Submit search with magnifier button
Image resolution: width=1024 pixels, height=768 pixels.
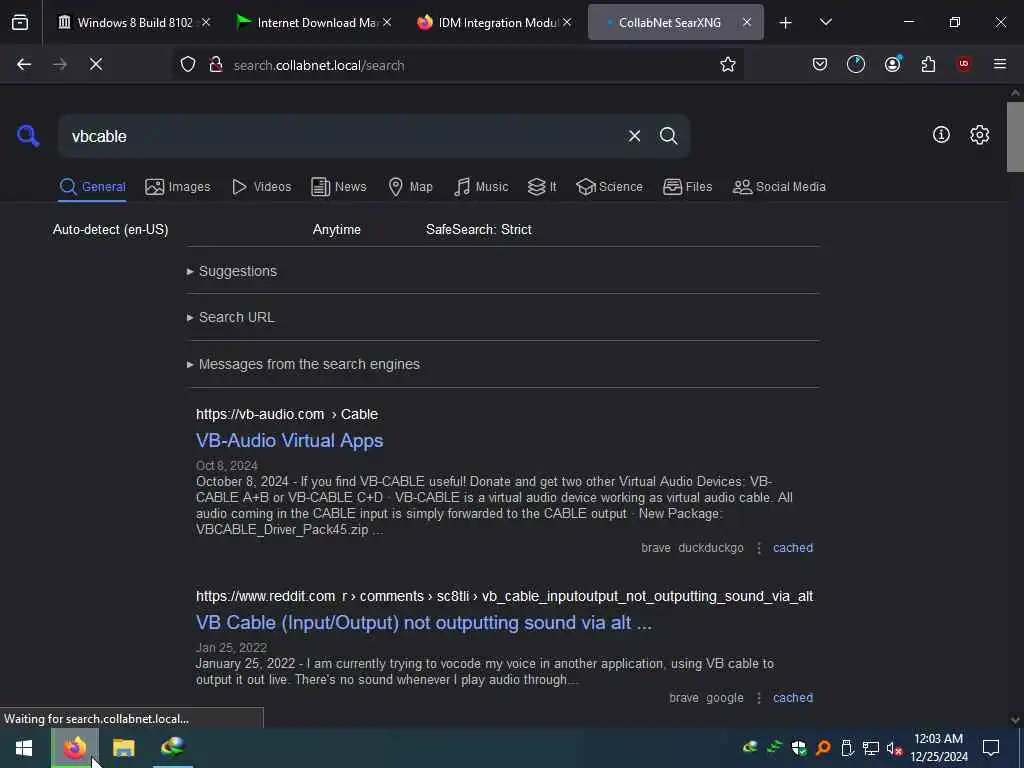pos(668,136)
